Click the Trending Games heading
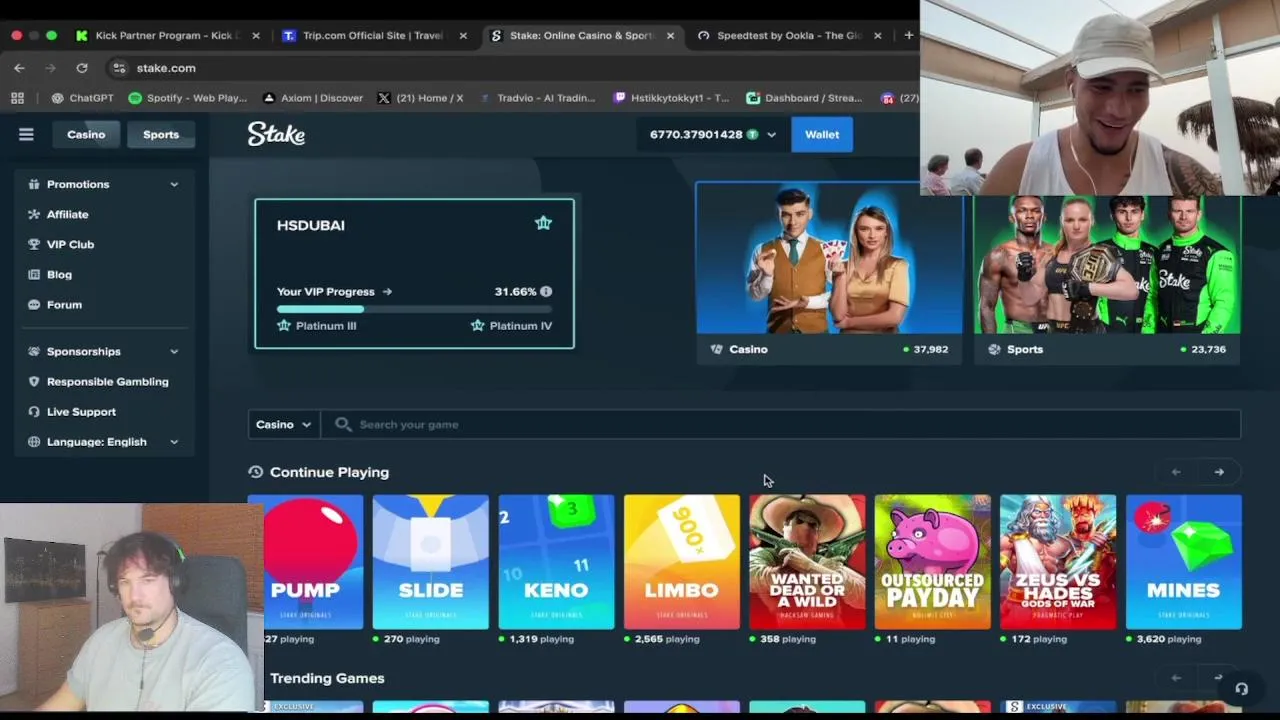Screen dimensions: 1280x720 327,678
